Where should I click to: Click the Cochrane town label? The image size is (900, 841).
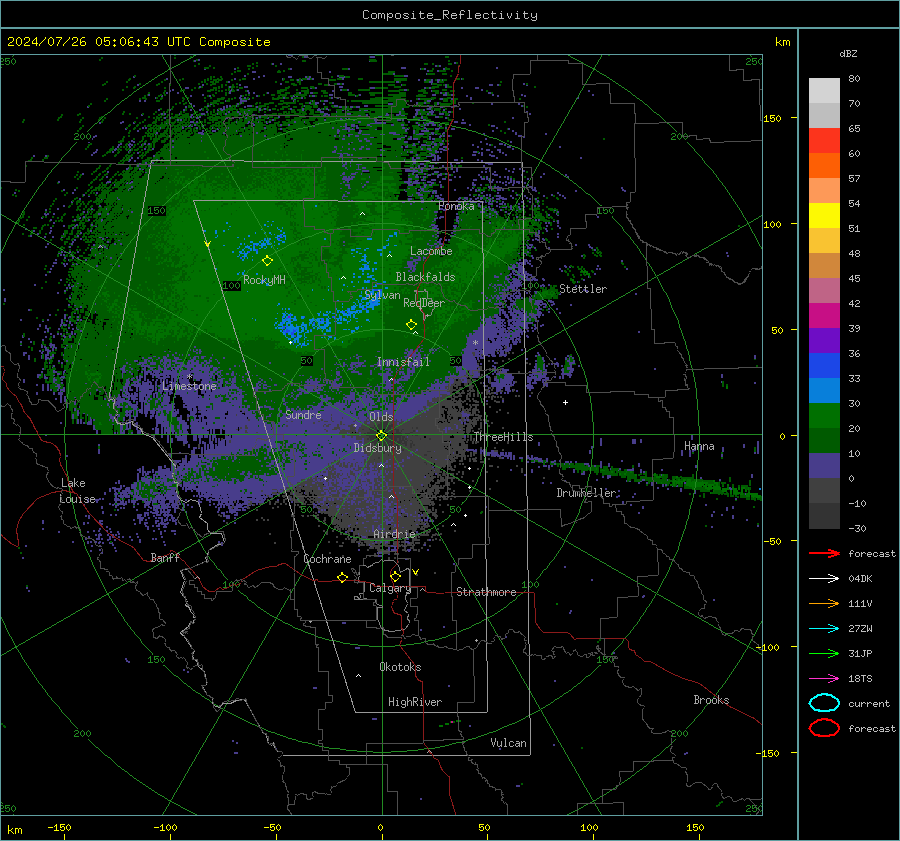[x=327, y=559]
